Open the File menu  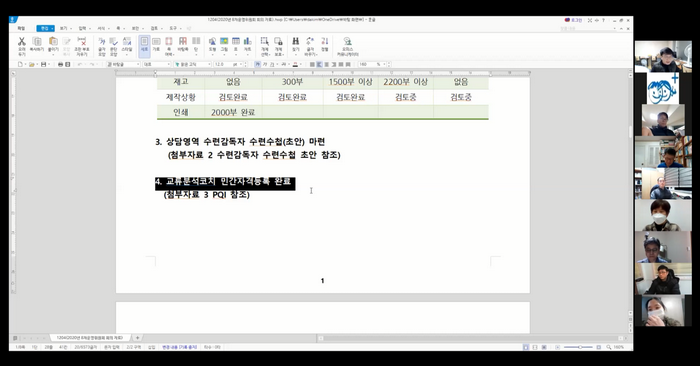pos(21,28)
